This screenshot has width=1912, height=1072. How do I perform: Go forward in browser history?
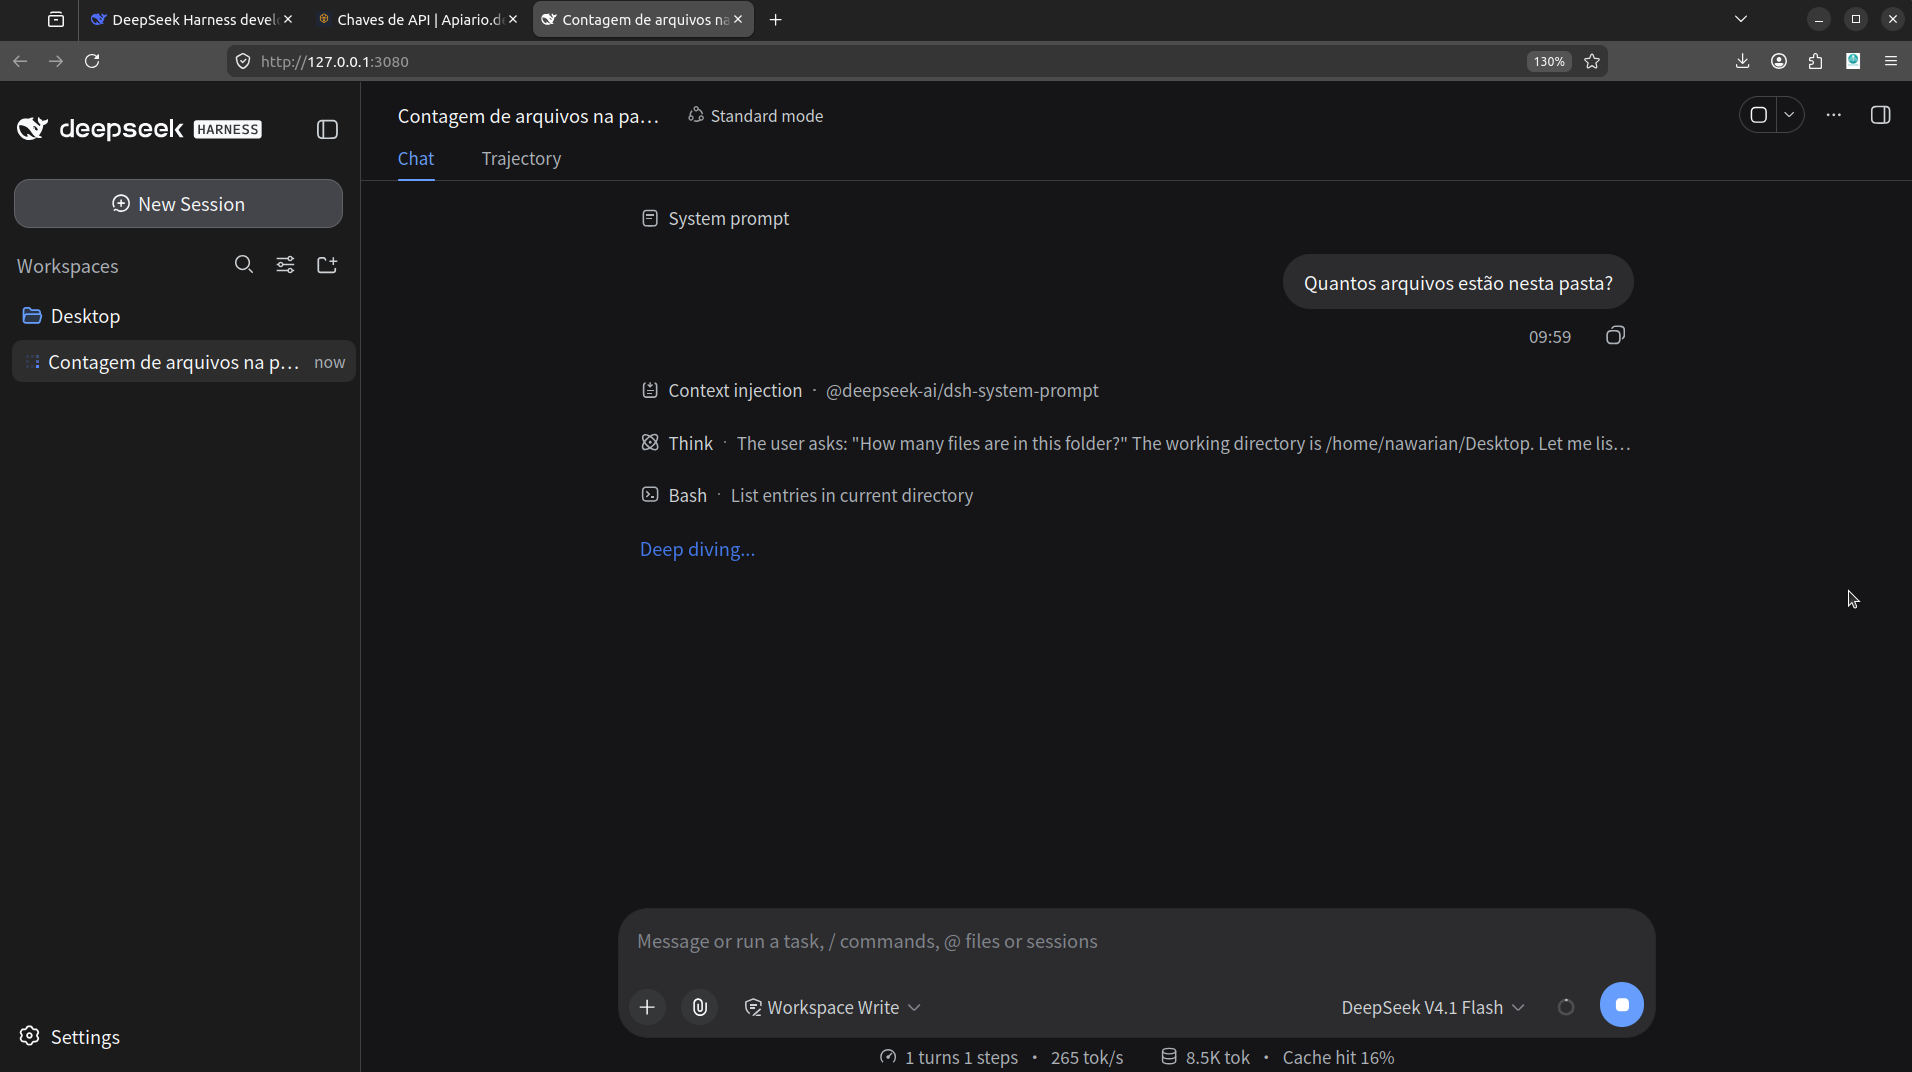56,61
